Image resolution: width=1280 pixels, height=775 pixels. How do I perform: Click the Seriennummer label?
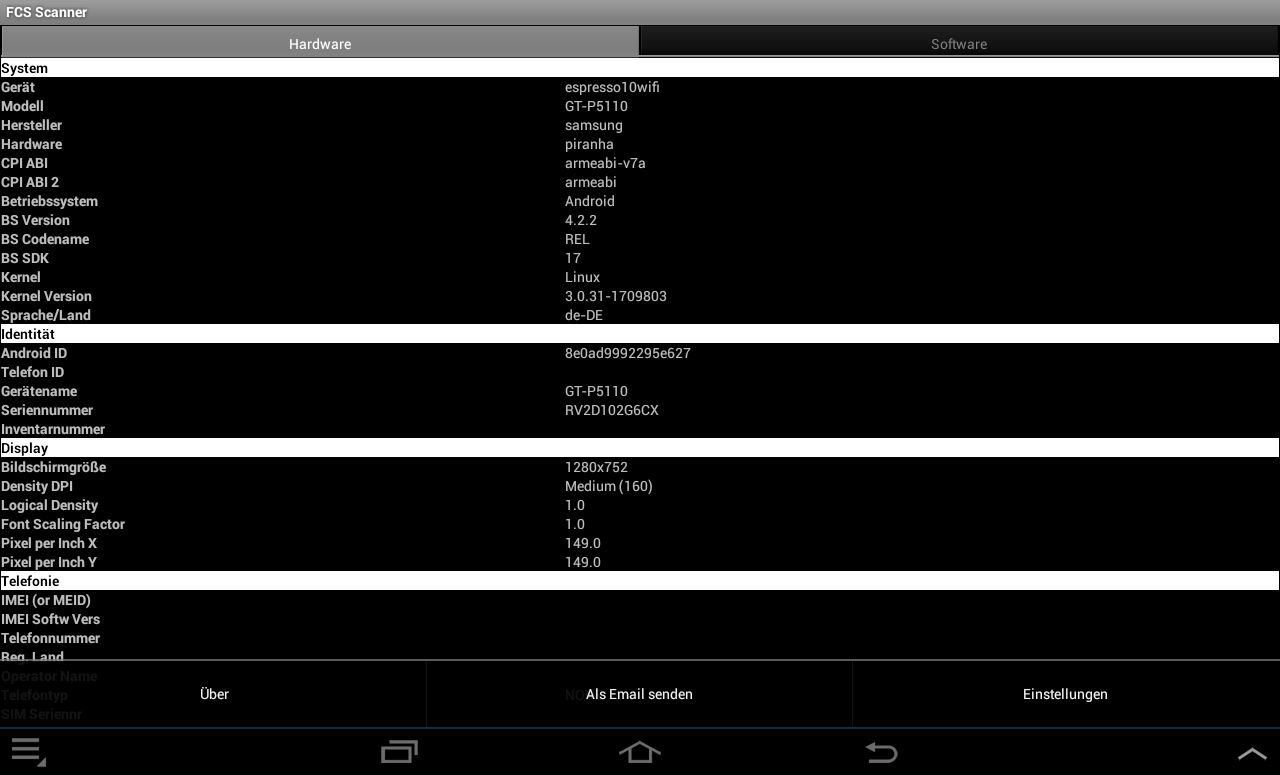[47, 410]
